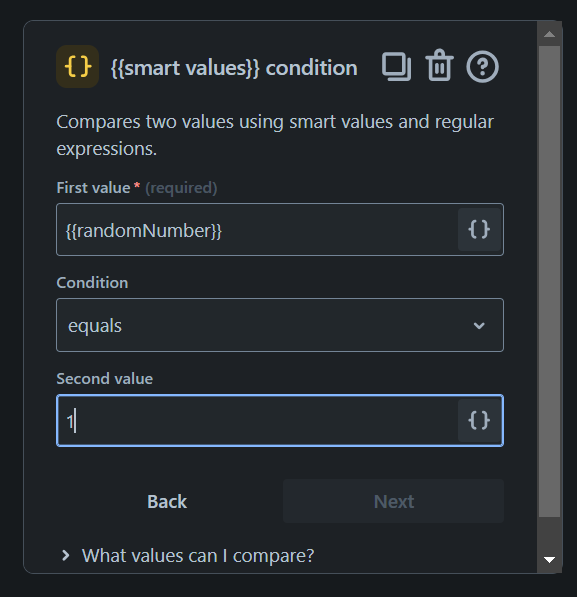Viewport: 577px width, 597px height.
Task: Open help via the question mark icon
Action: click(x=482, y=67)
